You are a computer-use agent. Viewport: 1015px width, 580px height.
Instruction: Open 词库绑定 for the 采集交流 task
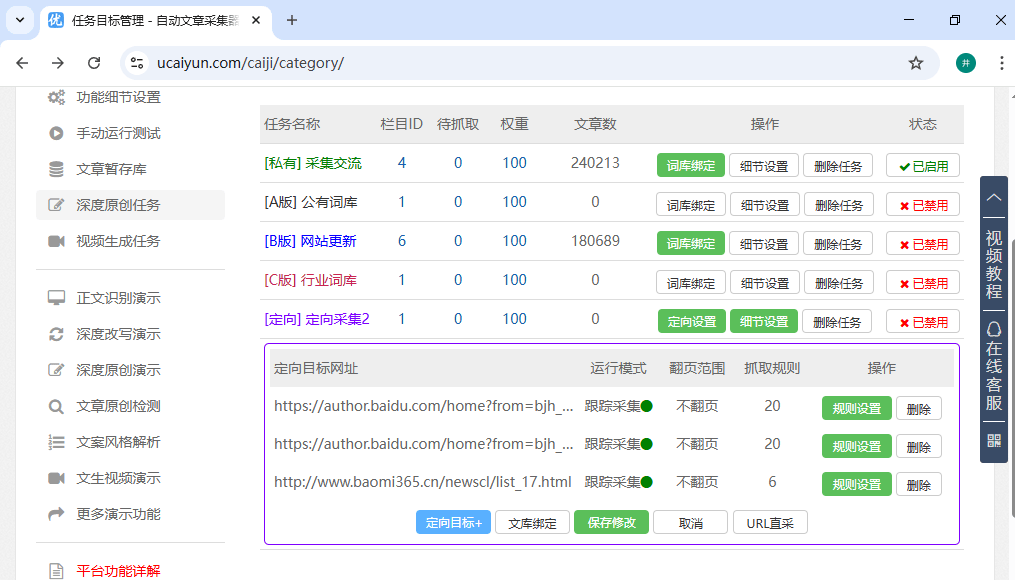click(690, 164)
